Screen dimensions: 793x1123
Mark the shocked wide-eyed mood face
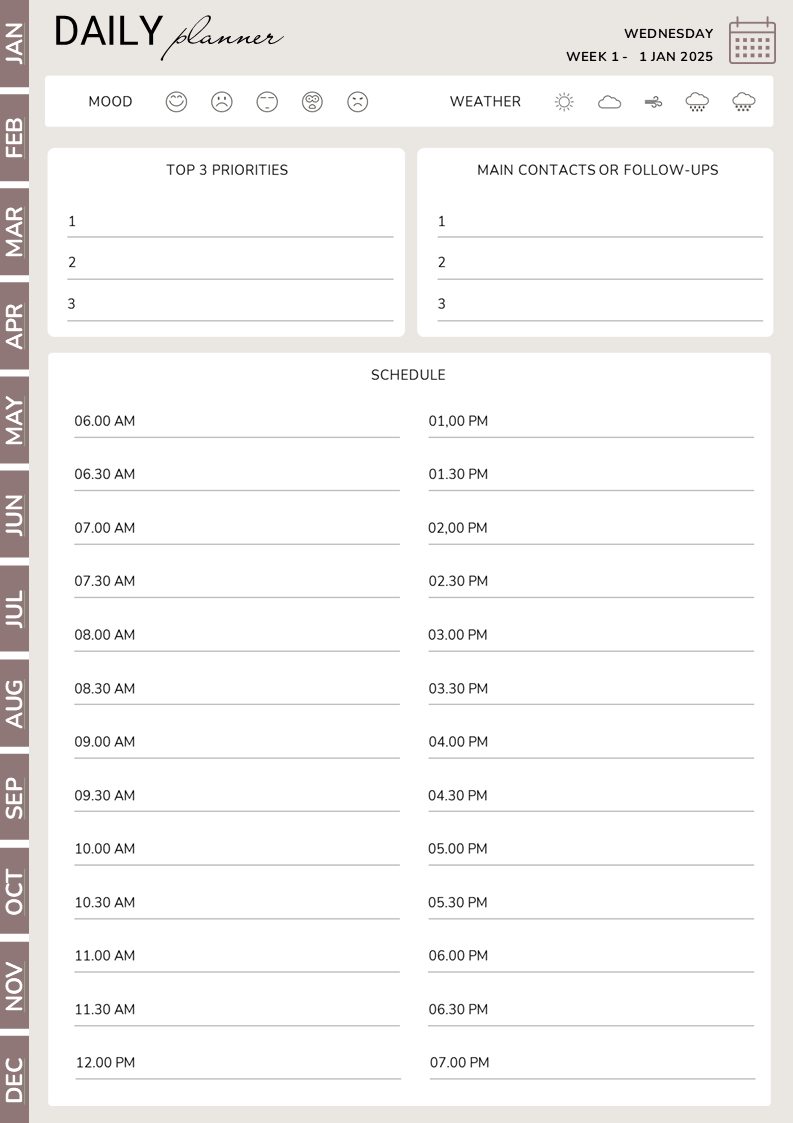pyautogui.click(x=312, y=102)
